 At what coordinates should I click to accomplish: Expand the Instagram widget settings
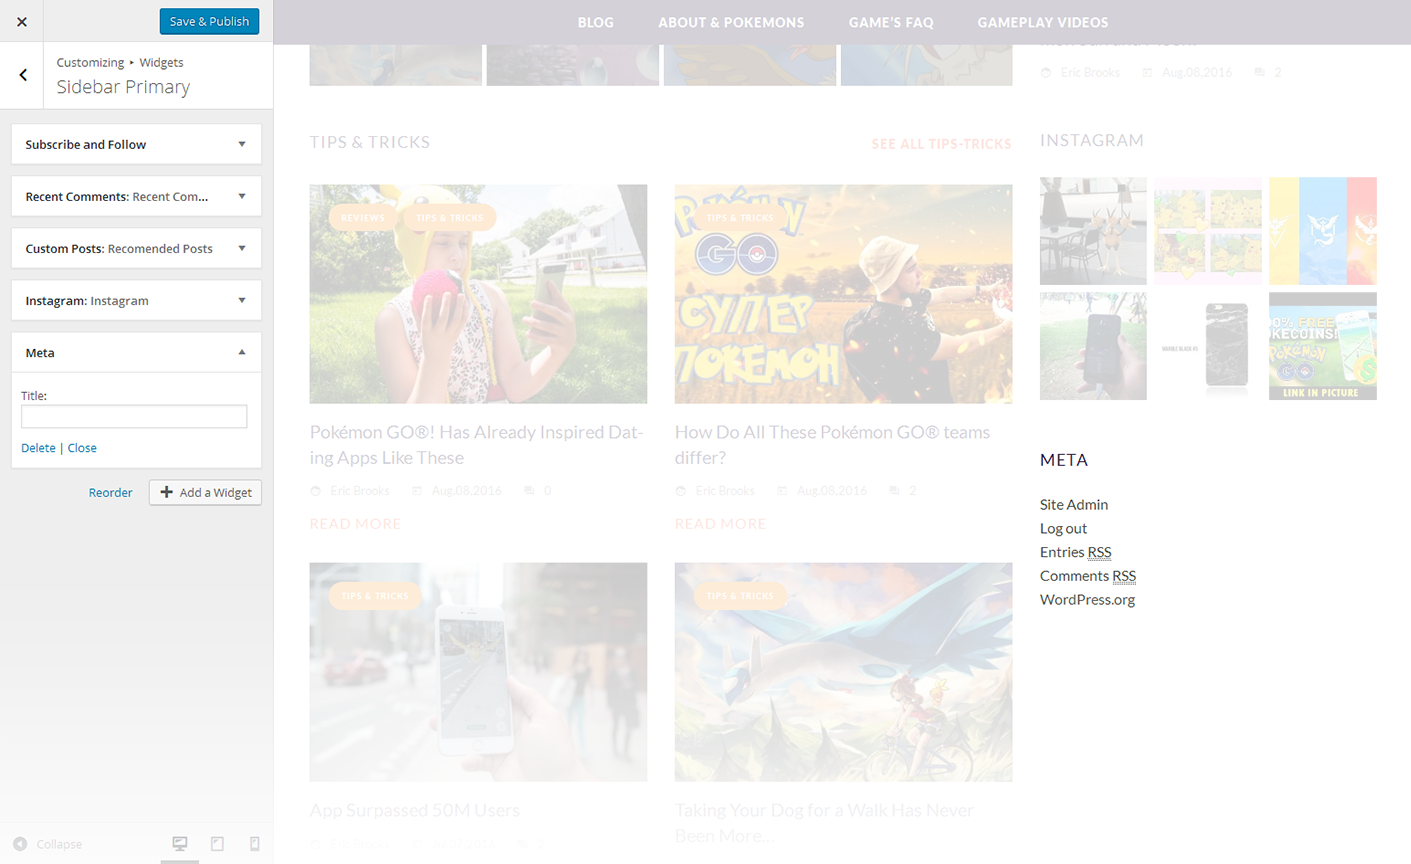[x=136, y=300]
